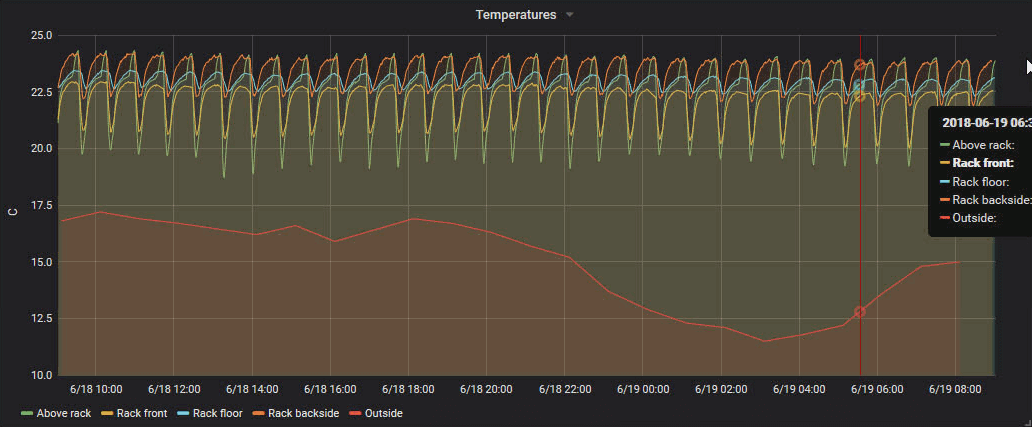The height and width of the screenshot is (427, 1032).
Task: Click Rack backside data point on hover line
Action: coord(860,65)
